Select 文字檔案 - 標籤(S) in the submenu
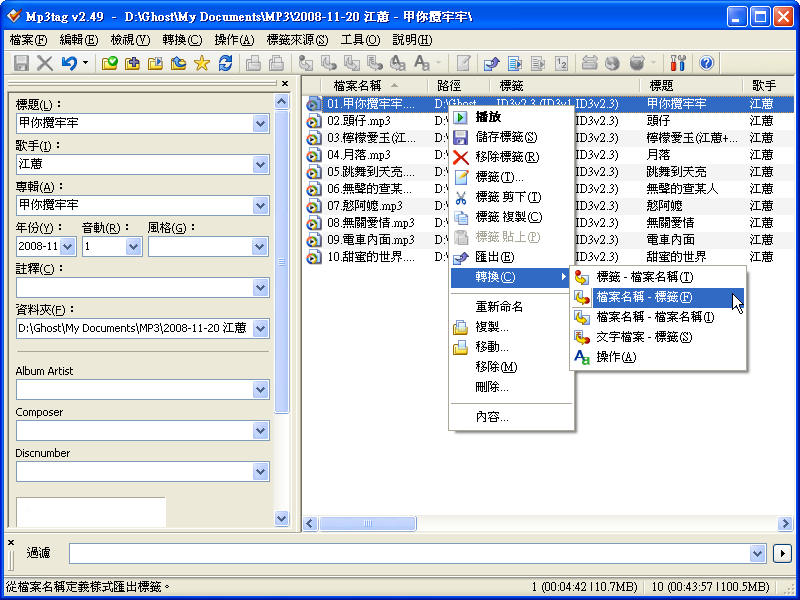The height and width of the screenshot is (600, 800). point(658,337)
